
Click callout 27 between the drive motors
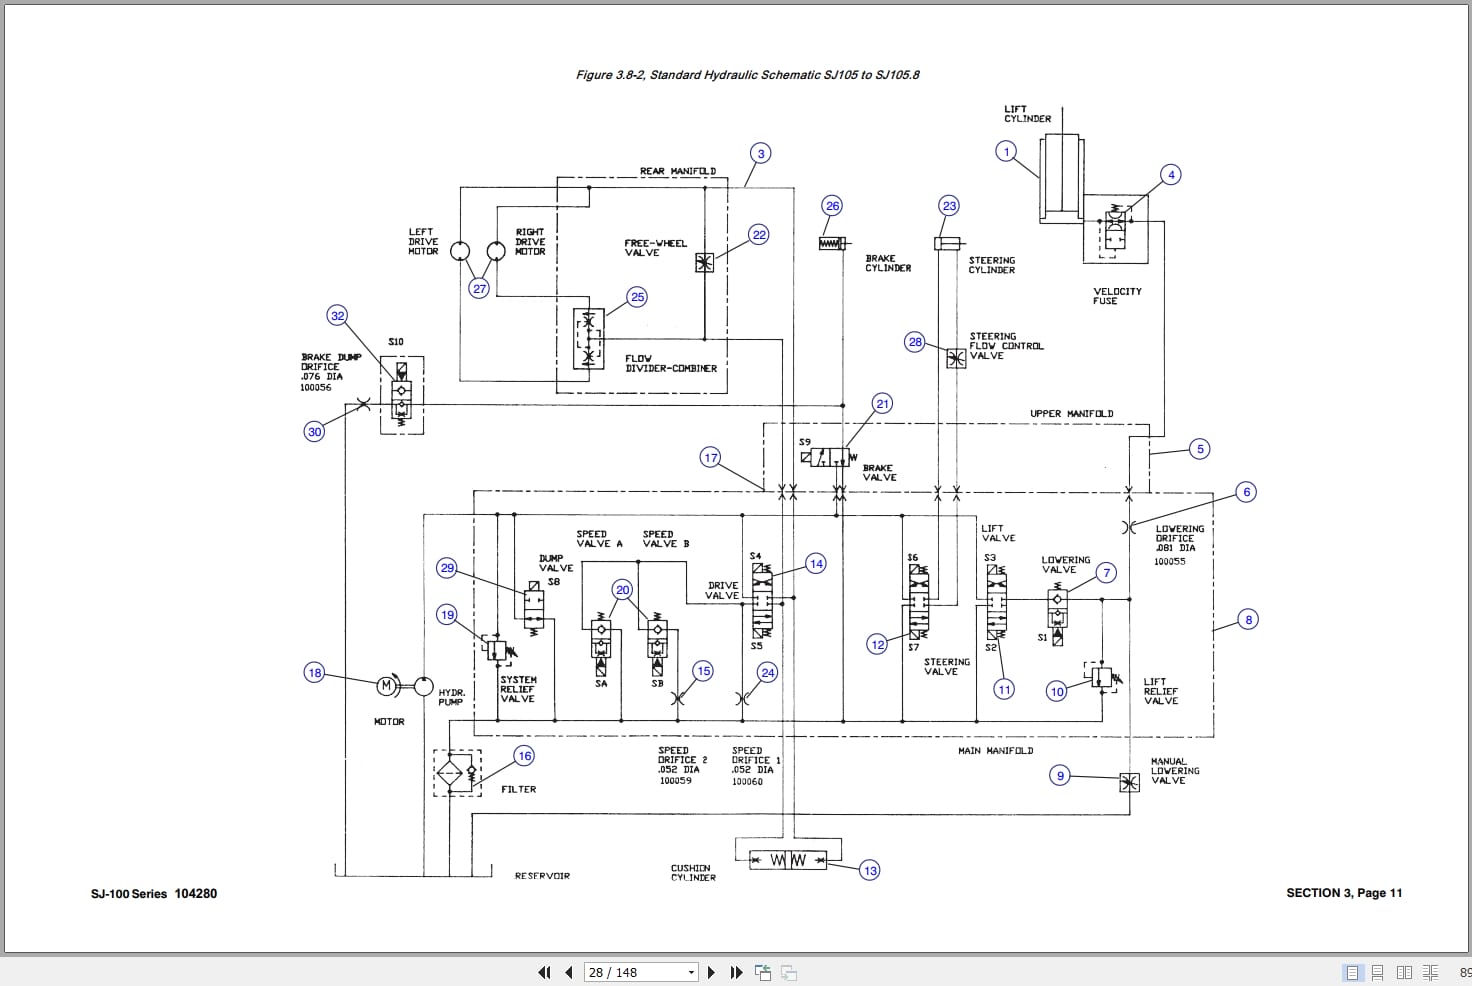(478, 288)
